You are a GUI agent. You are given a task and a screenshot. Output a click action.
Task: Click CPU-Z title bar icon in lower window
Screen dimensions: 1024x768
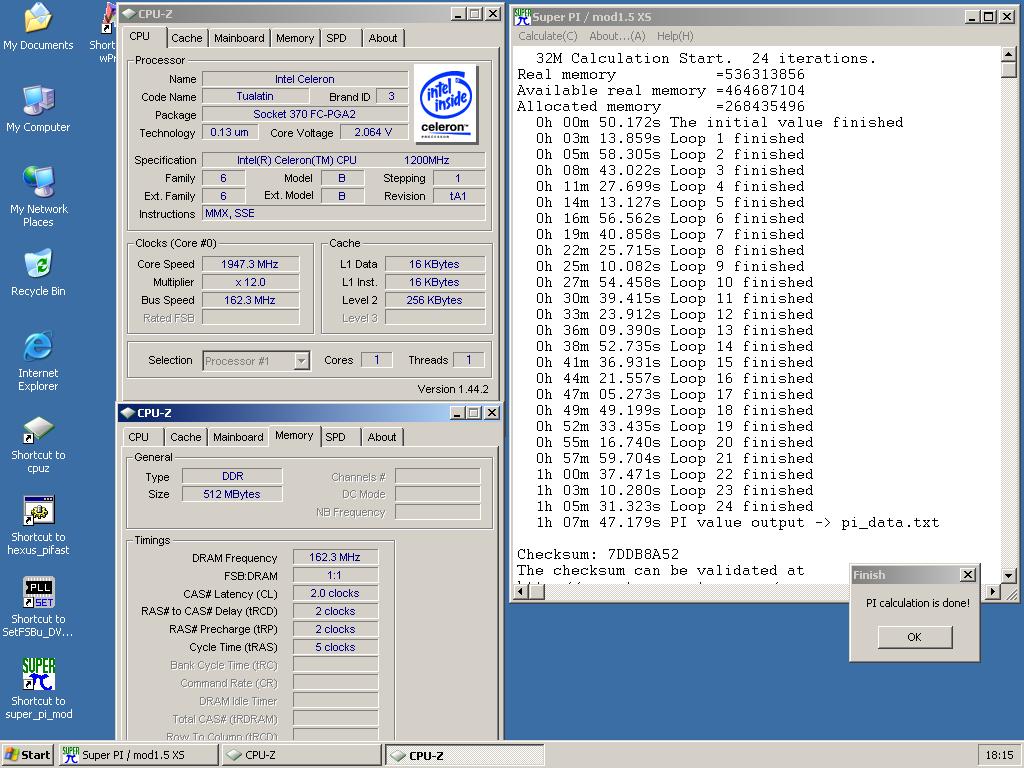coord(127,413)
